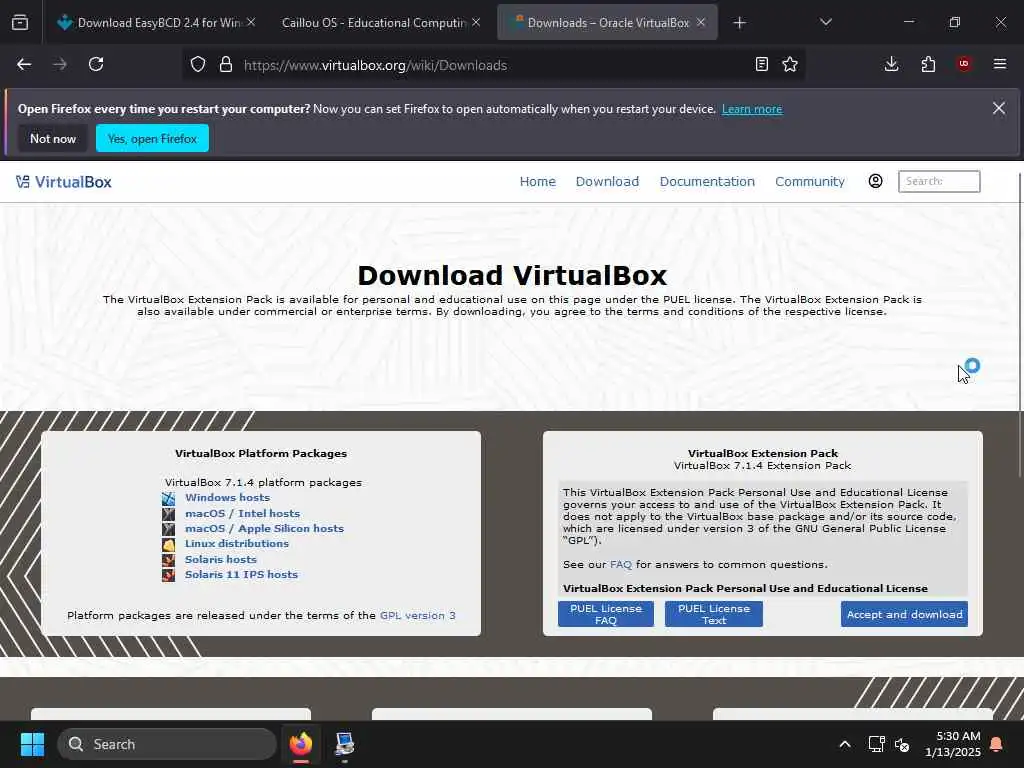Screen dimensions: 1024x768
Task: Open the Community navigation item
Action: pyautogui.click(x=810, y=182)
